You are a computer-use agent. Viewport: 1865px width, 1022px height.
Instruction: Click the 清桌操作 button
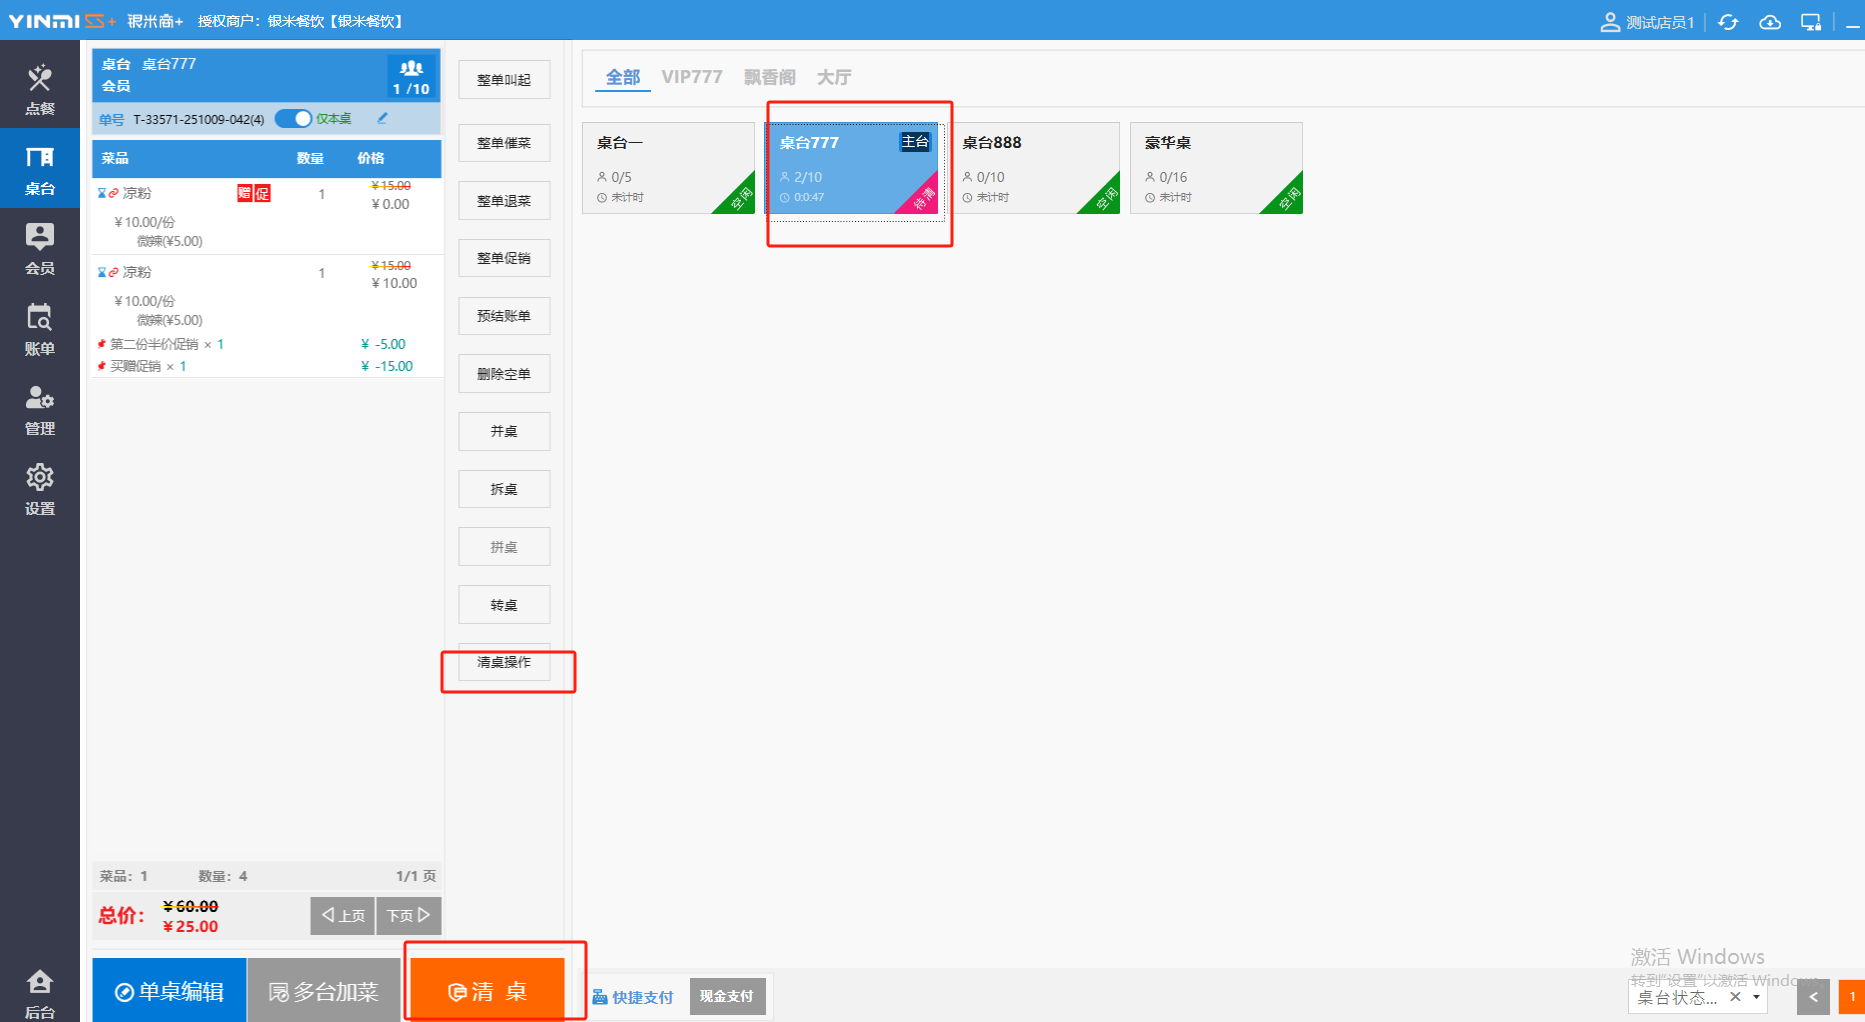pyautogui.click(x=504, y=662)
